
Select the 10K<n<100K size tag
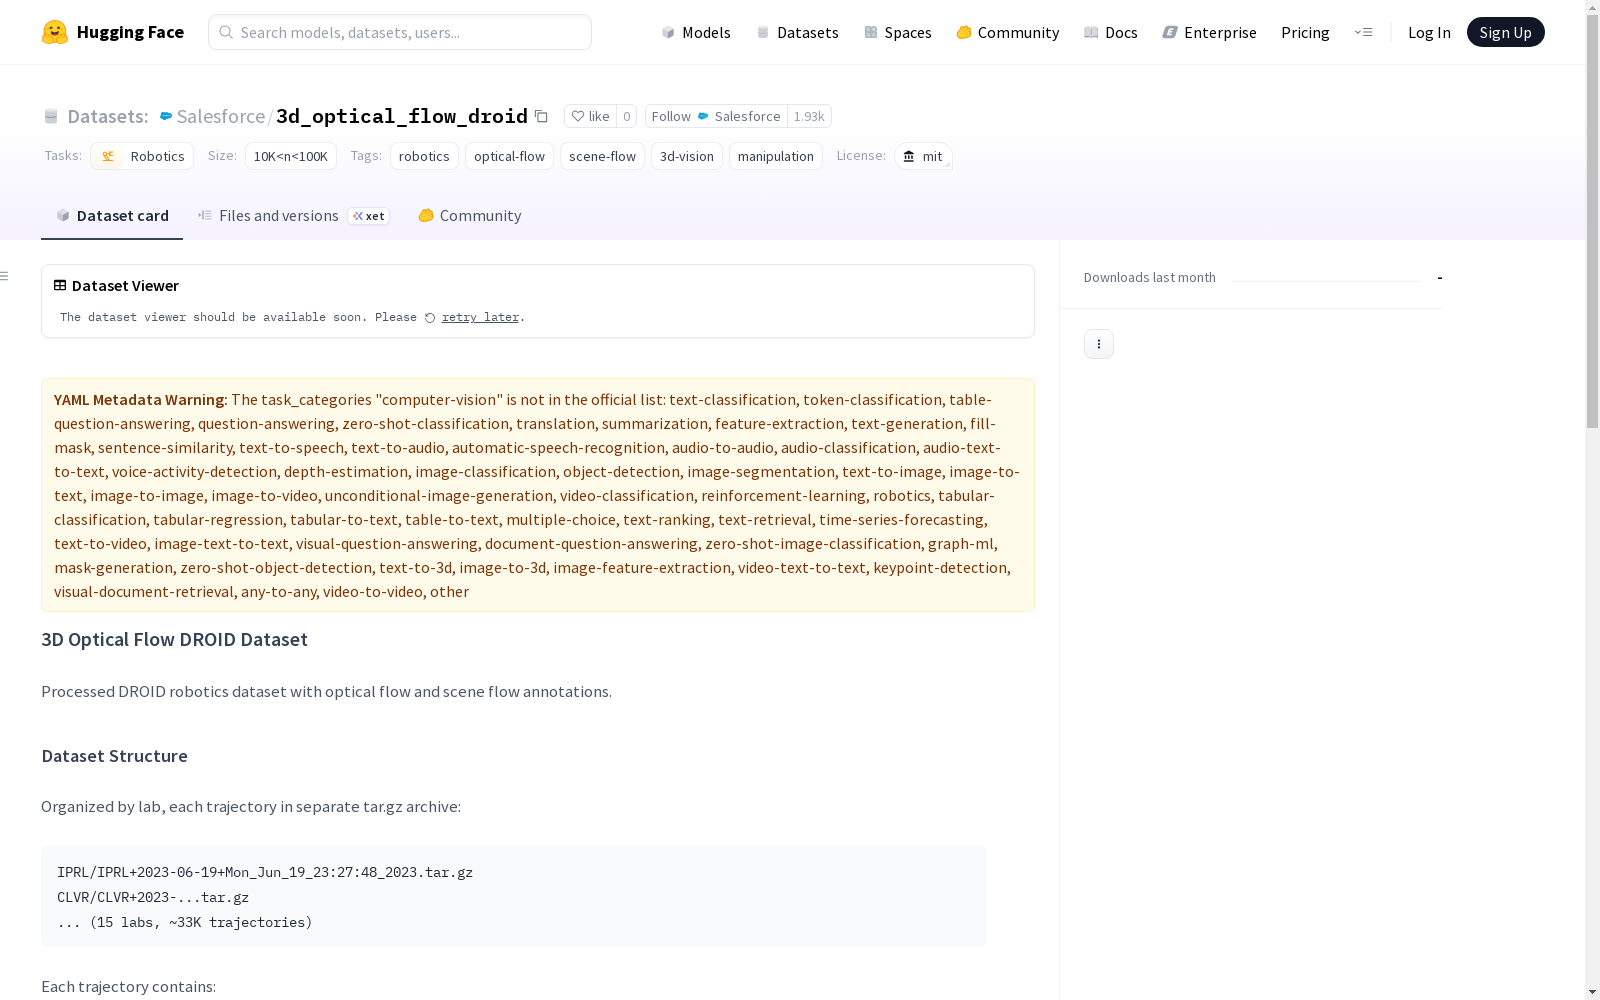[290, 156]
